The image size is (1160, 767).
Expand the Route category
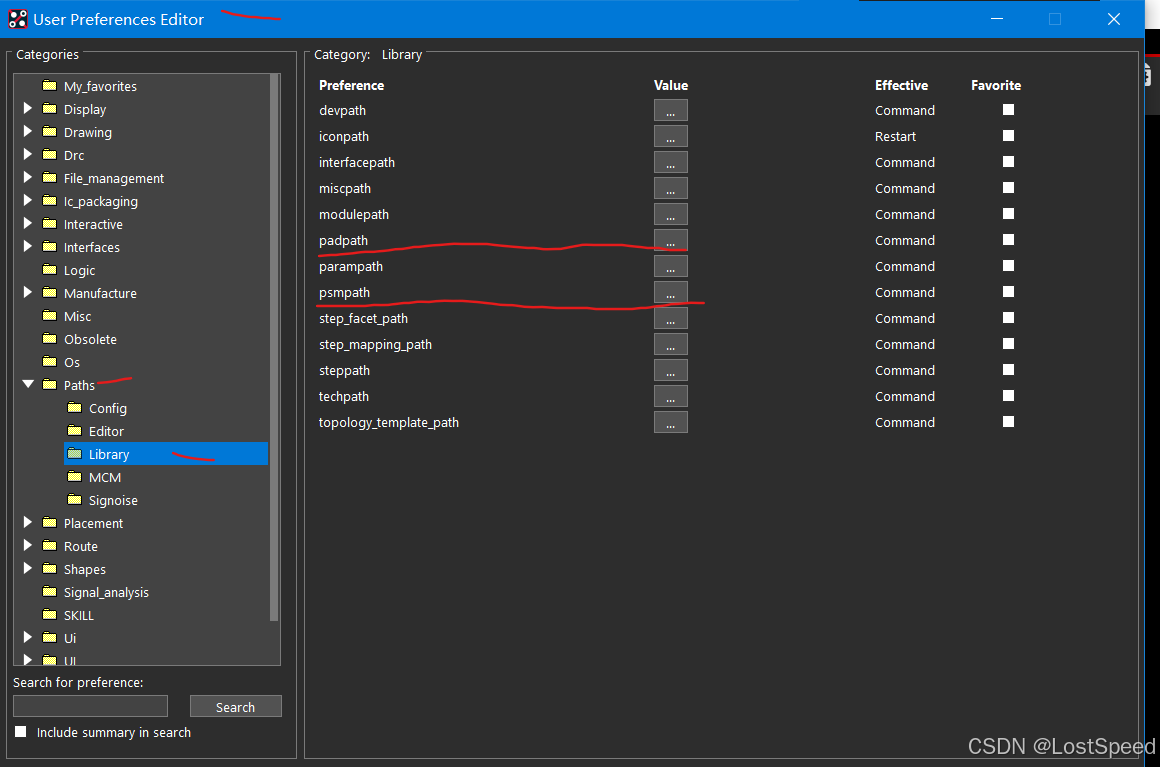27,546
